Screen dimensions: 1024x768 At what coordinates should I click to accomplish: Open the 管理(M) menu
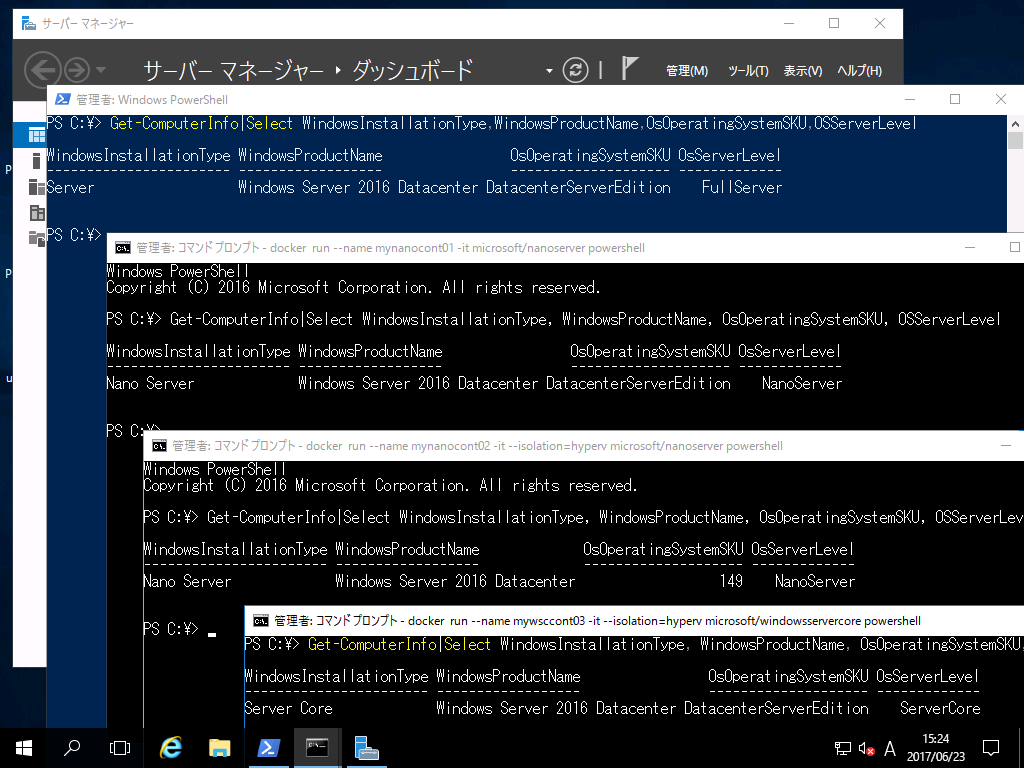688,70
